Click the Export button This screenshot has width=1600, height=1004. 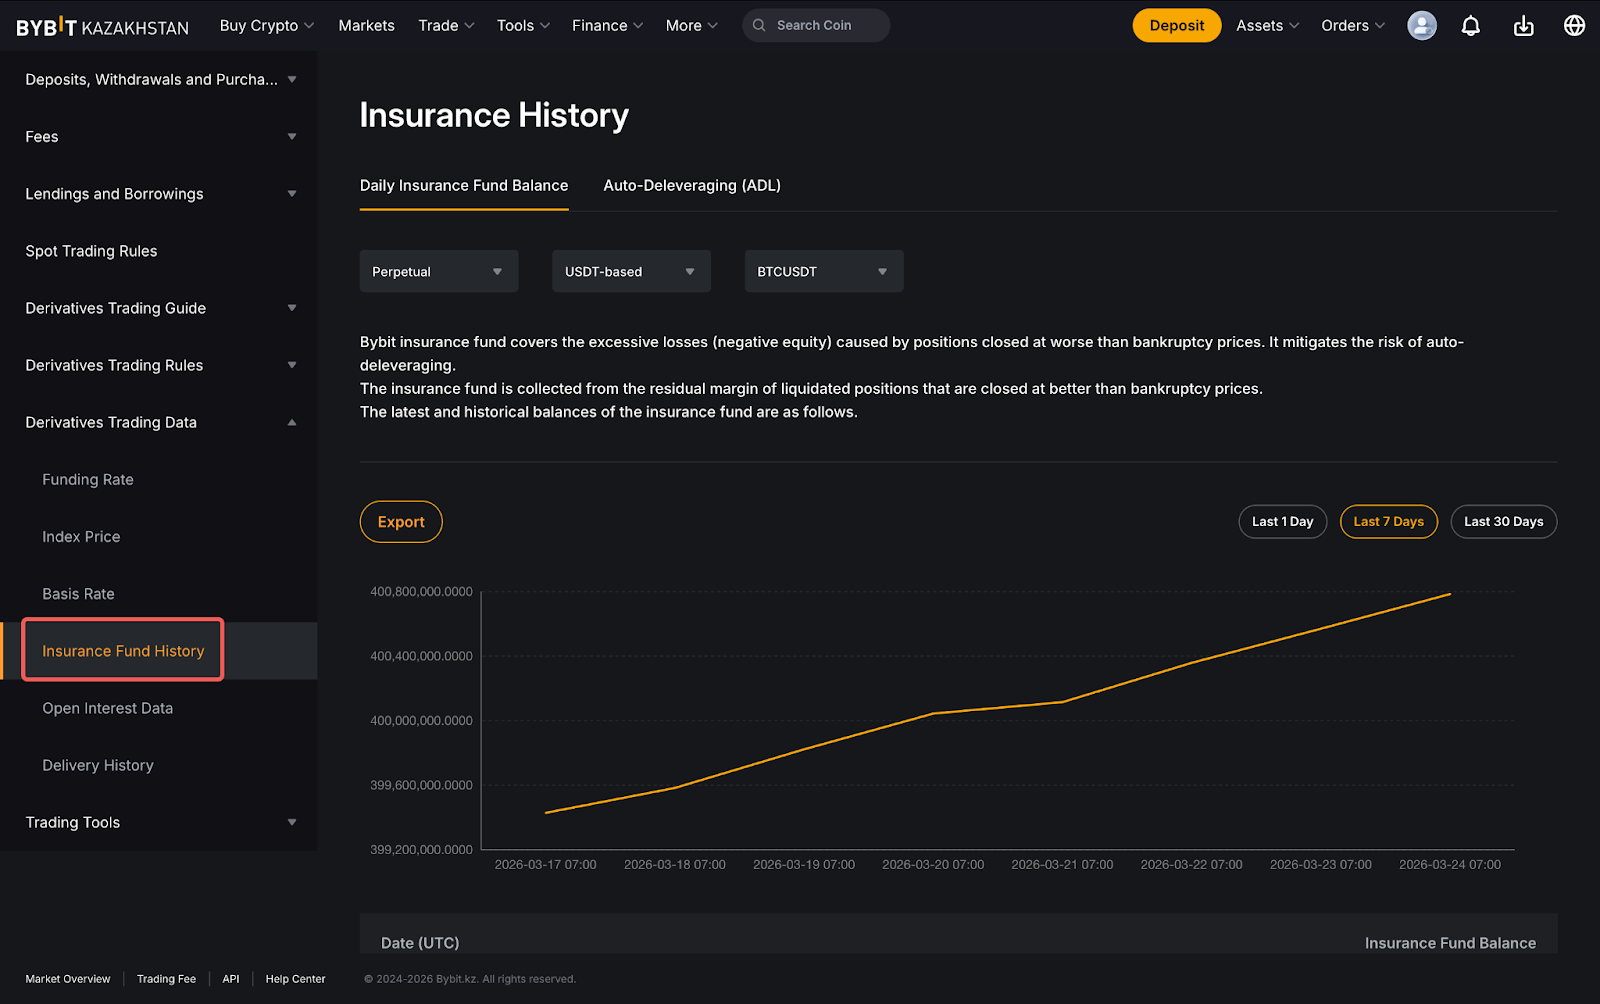click(x=401, y=522)
